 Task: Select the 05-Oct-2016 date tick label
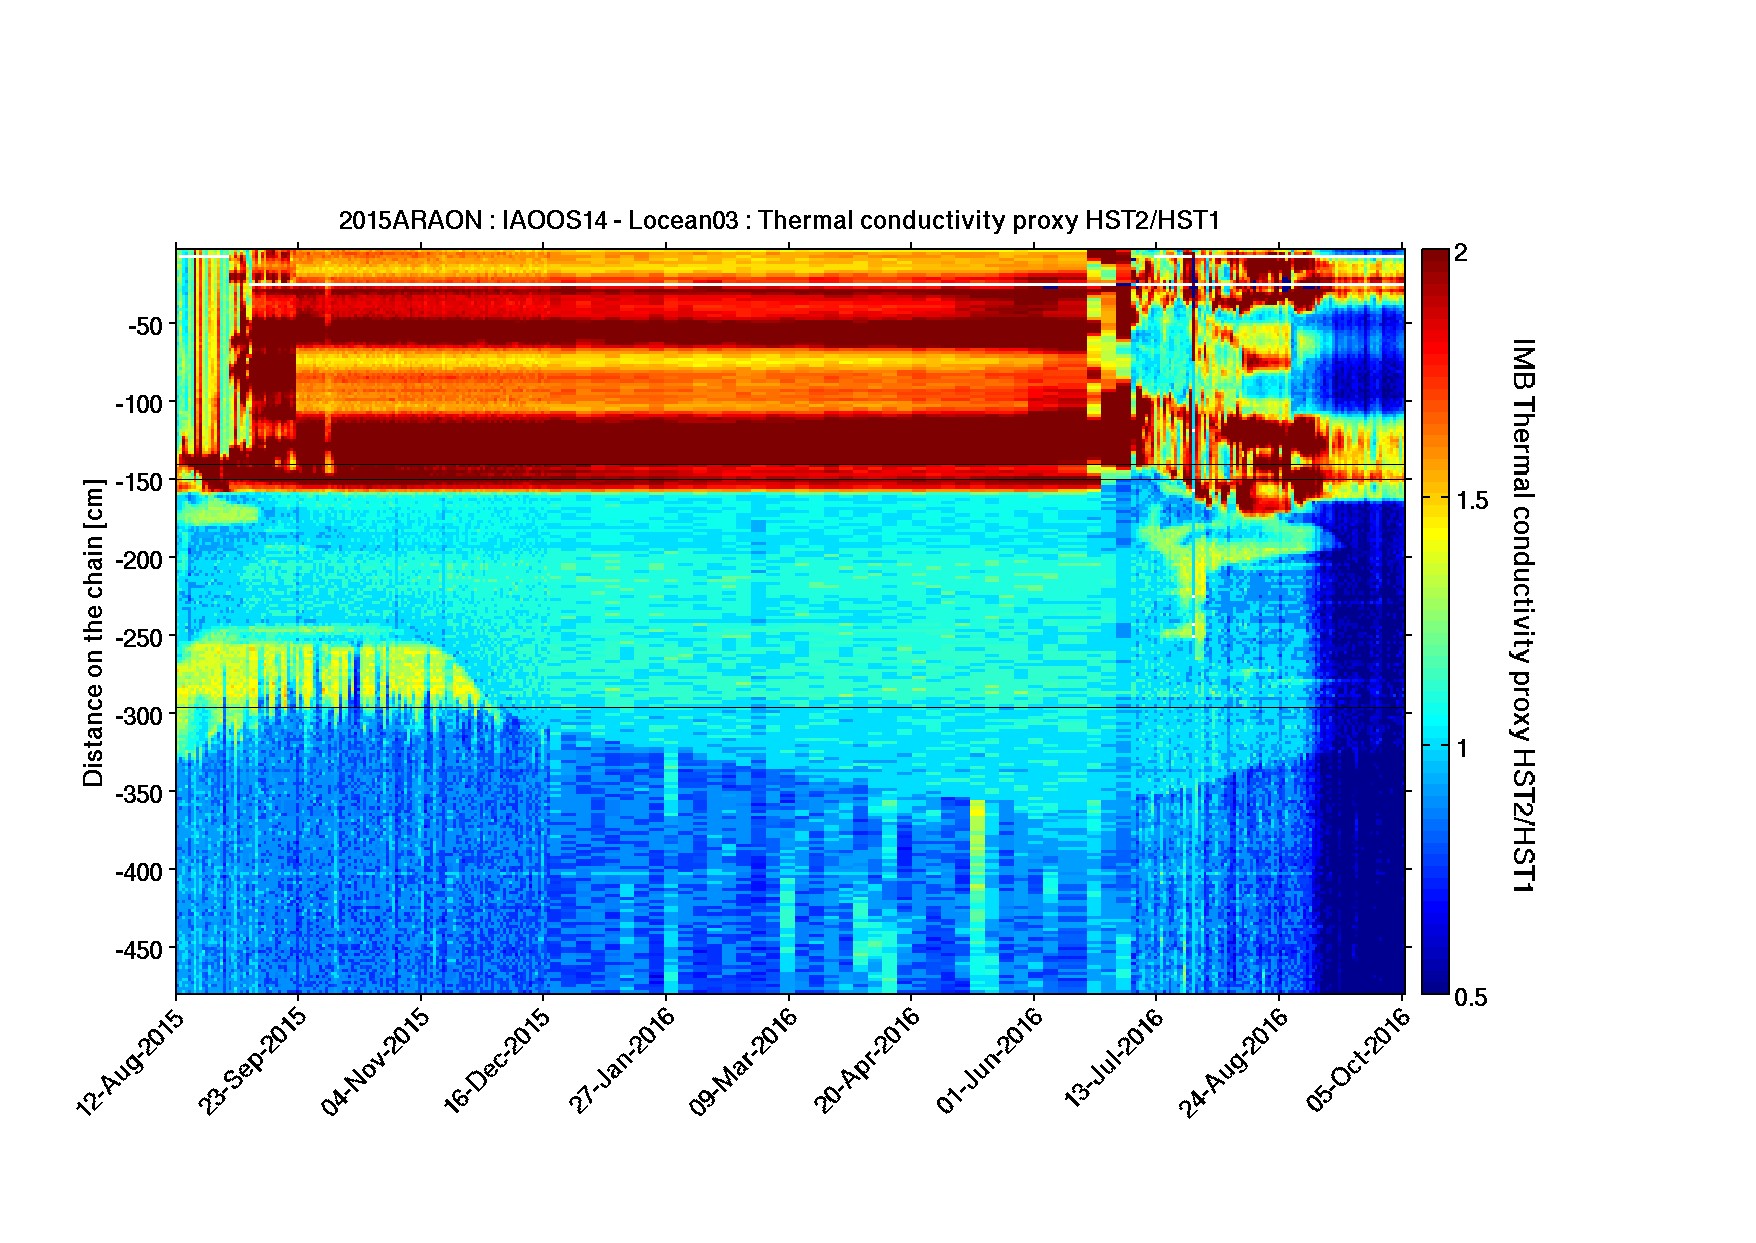(x=1358, y=1062)
